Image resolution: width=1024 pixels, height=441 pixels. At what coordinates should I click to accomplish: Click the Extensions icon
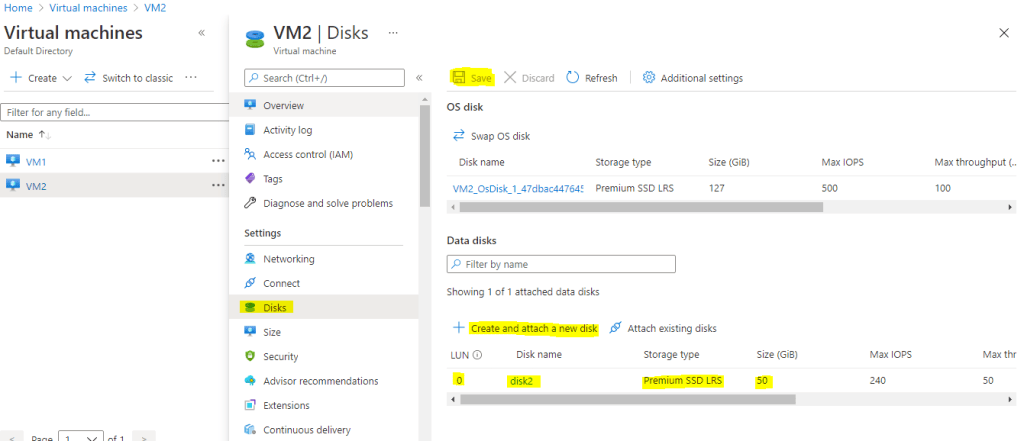click(249, 405)
